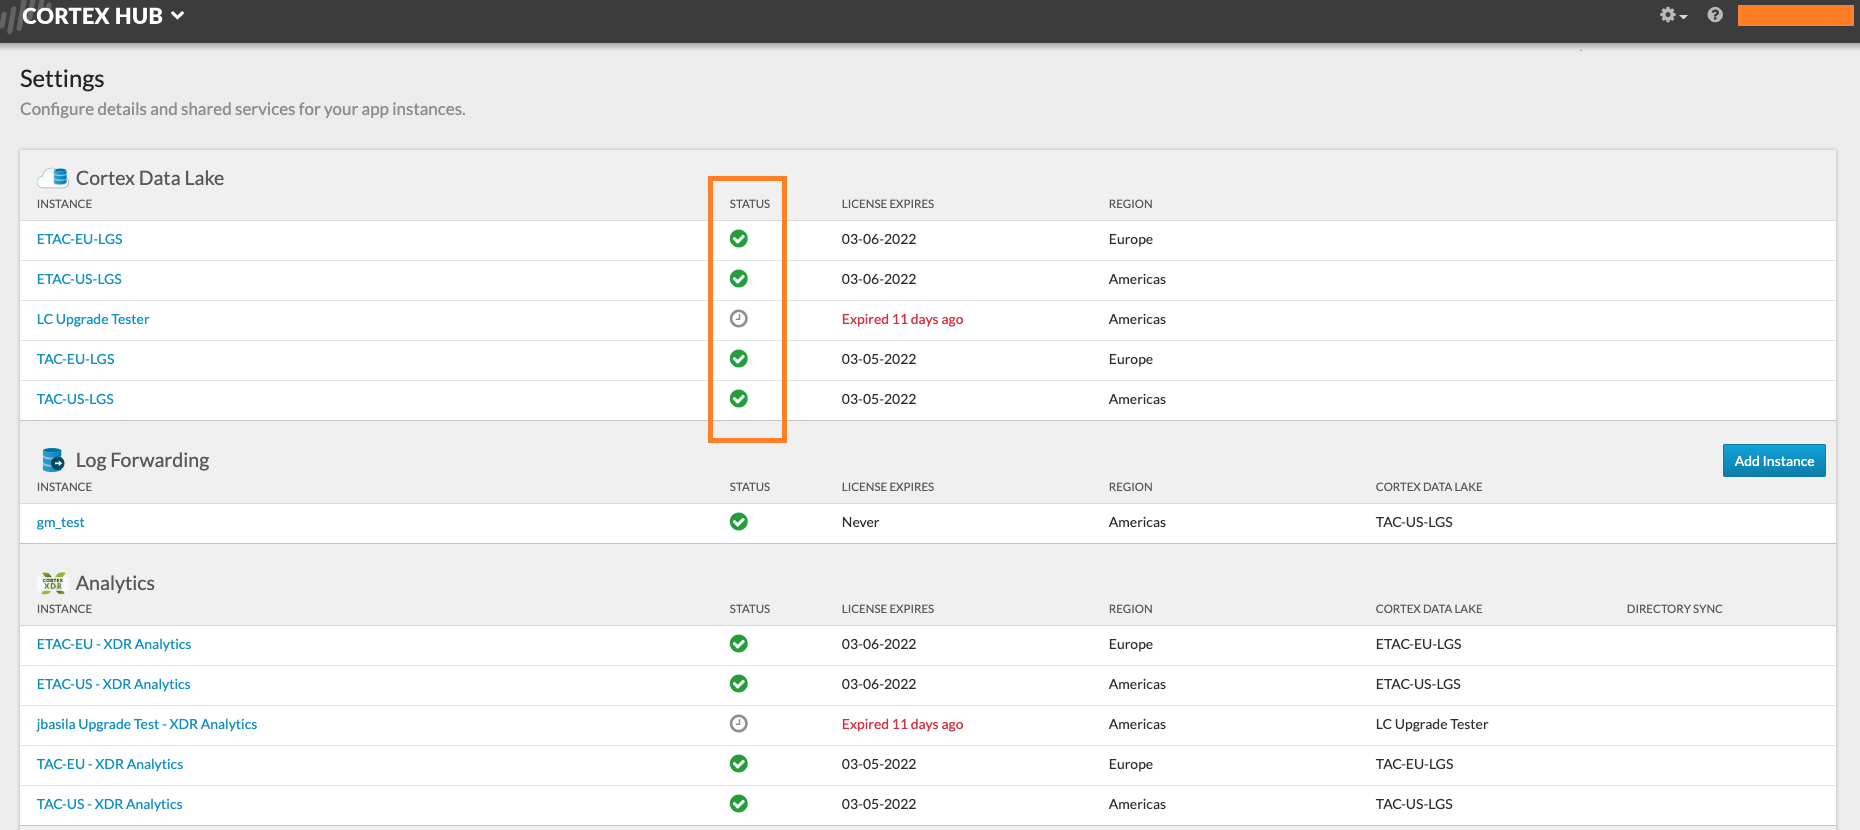Click the green status check for ETAC-US-LGS
Viewport: 1860px width, 830px height.
click(x=739, y=279)
